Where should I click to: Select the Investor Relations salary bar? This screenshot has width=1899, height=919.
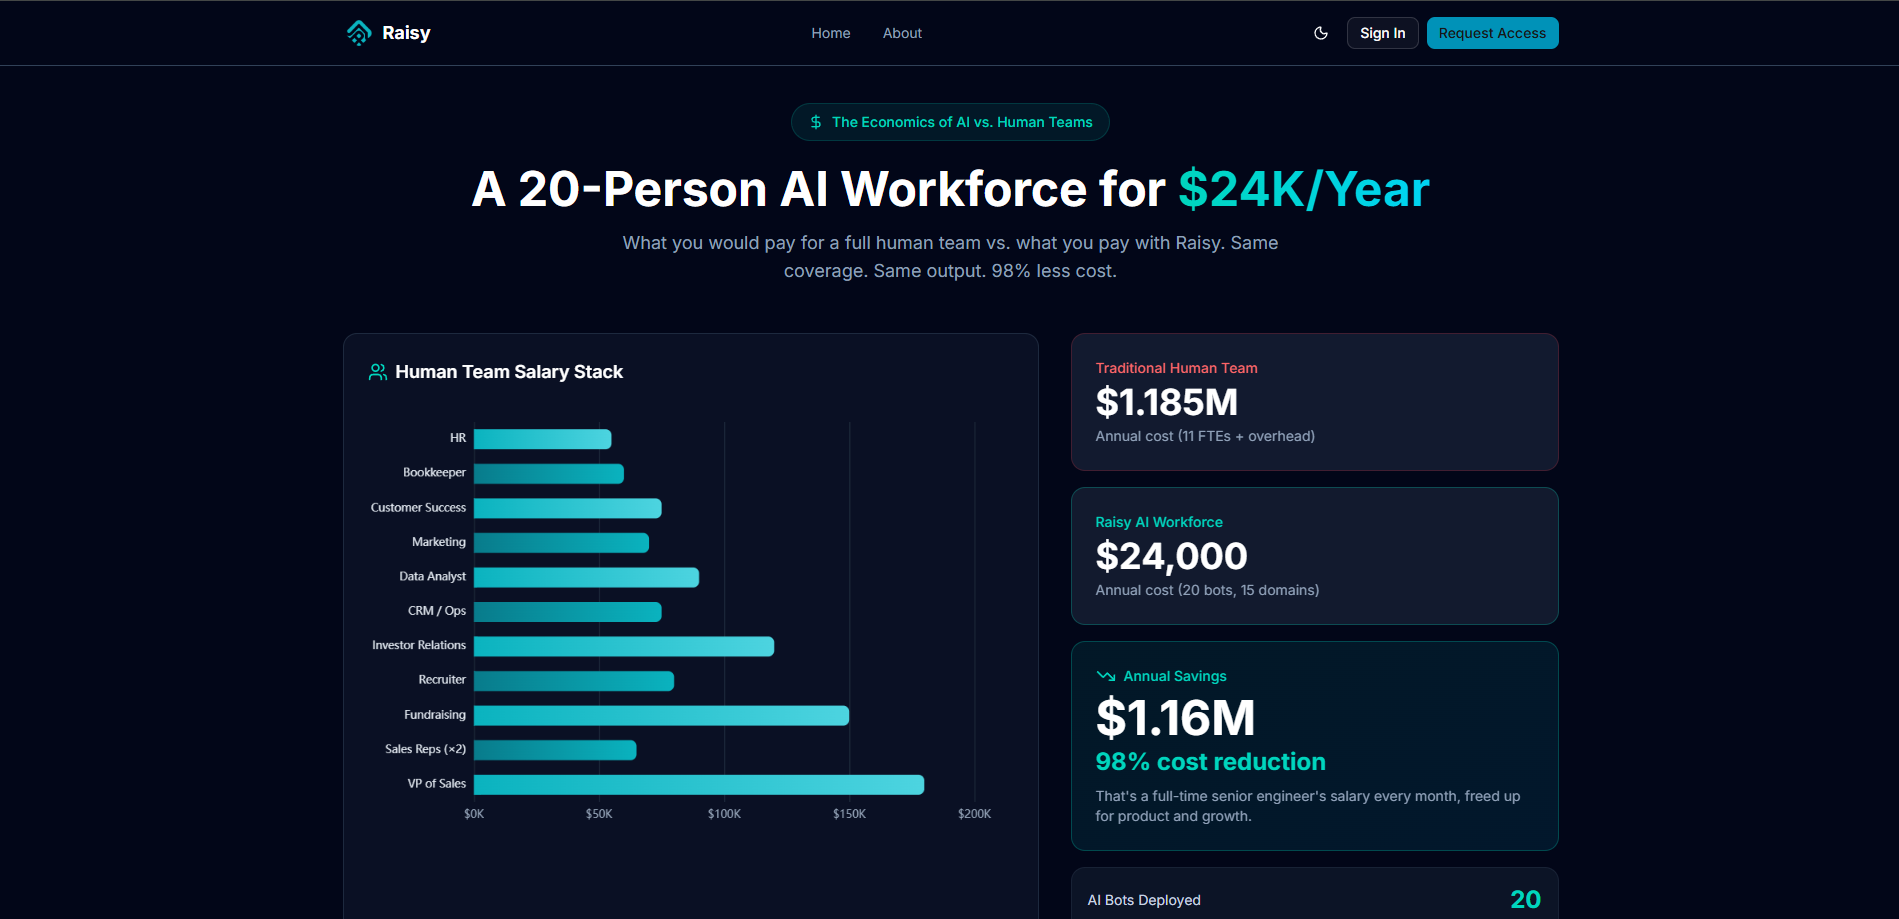click(624, 646)
